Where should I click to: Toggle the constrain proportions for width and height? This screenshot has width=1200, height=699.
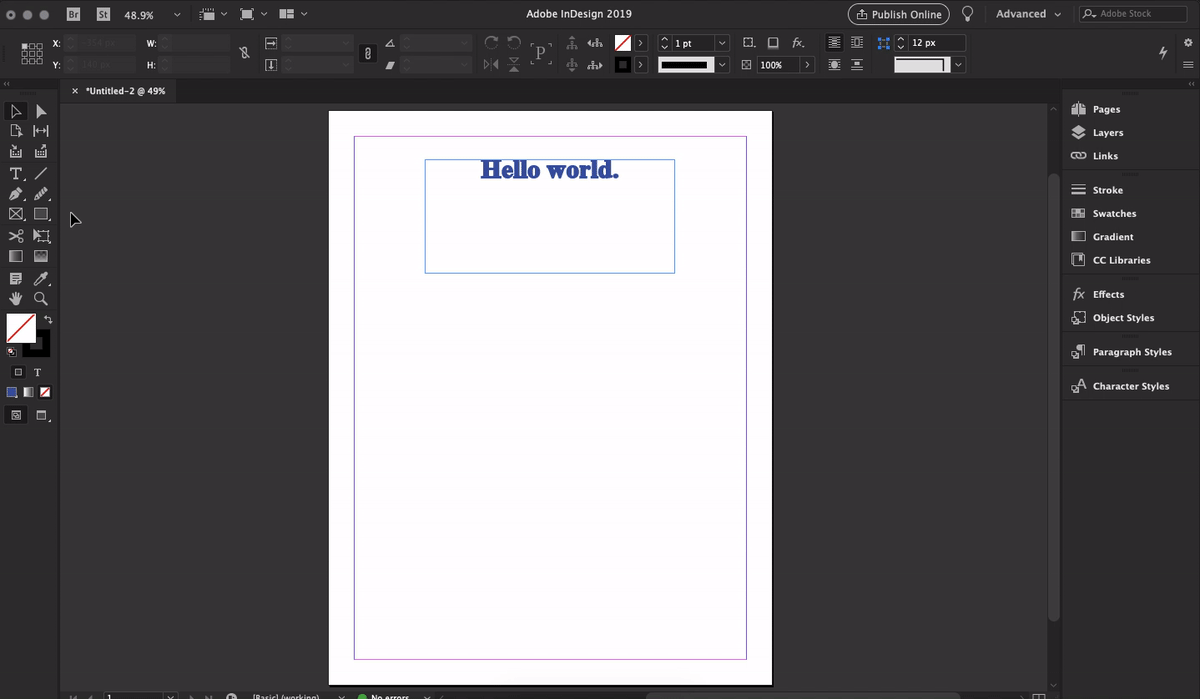(244, 53)
